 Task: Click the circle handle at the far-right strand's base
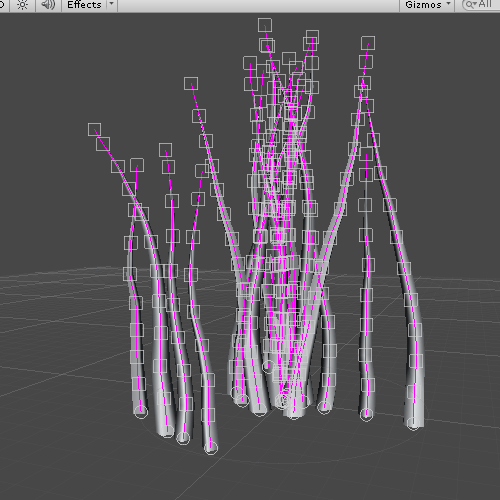[413, 424]
